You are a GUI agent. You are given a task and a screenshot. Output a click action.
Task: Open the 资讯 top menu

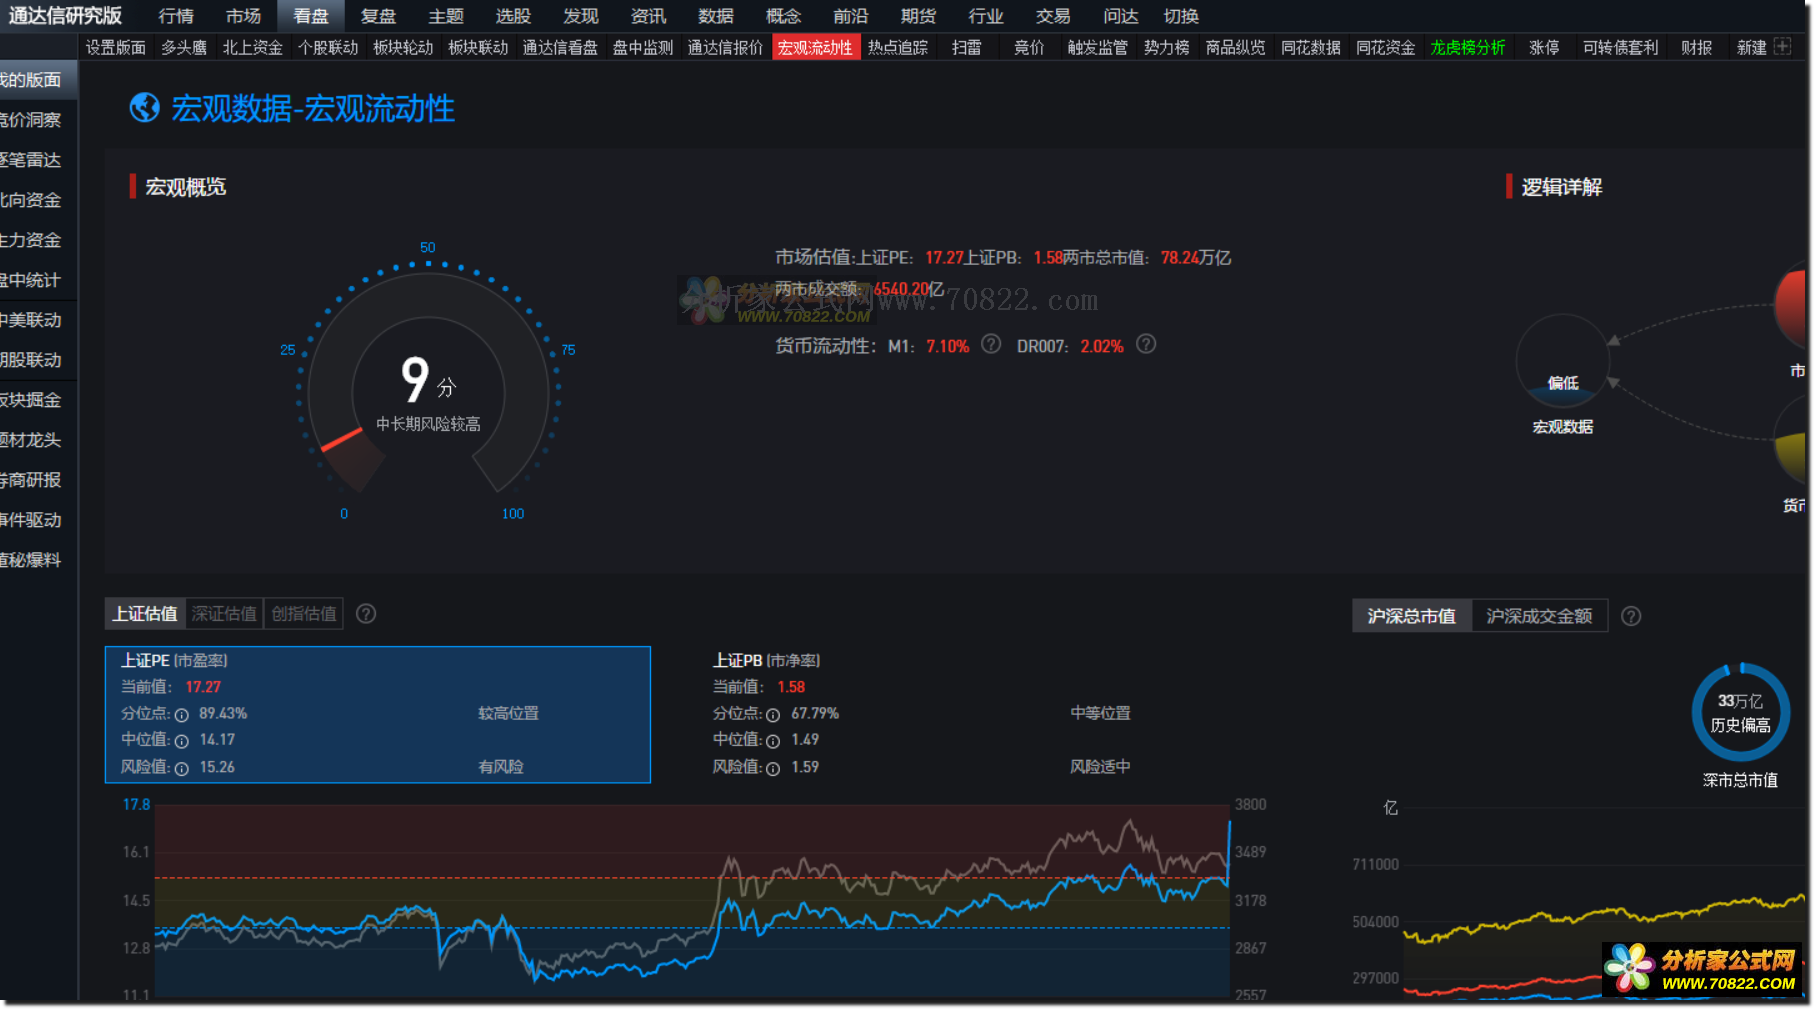(648, 16)
